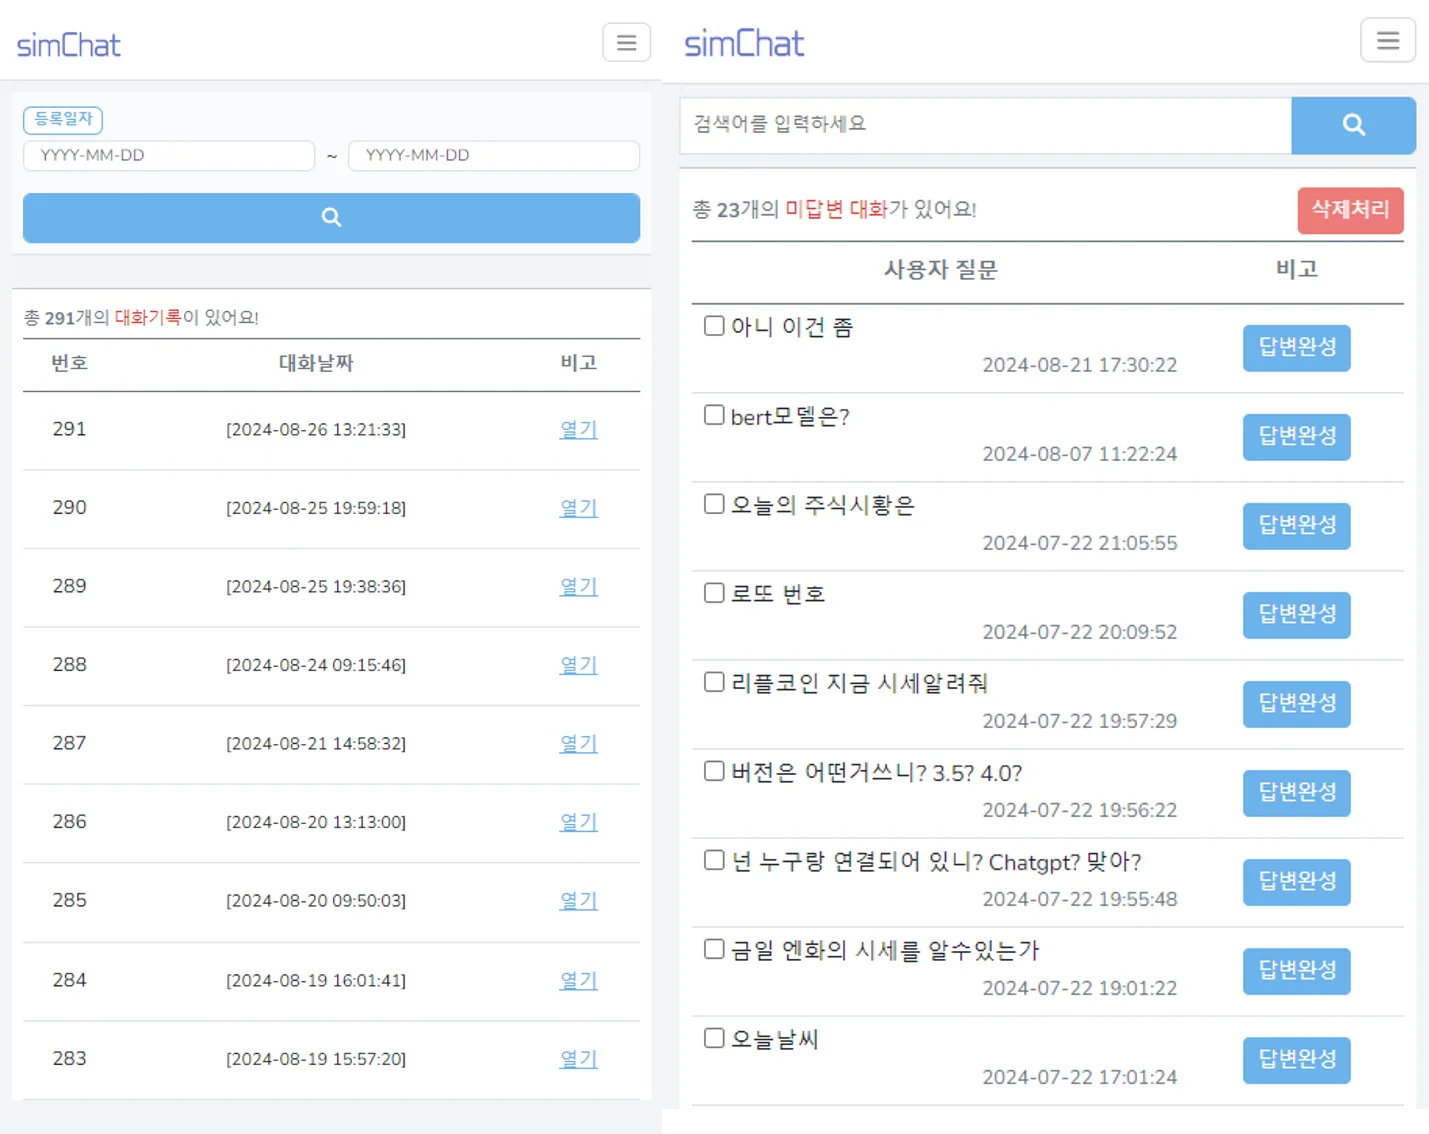
Task: Click 답변완성 for '오늘날씨' row
Action: click(1297, 1060)
